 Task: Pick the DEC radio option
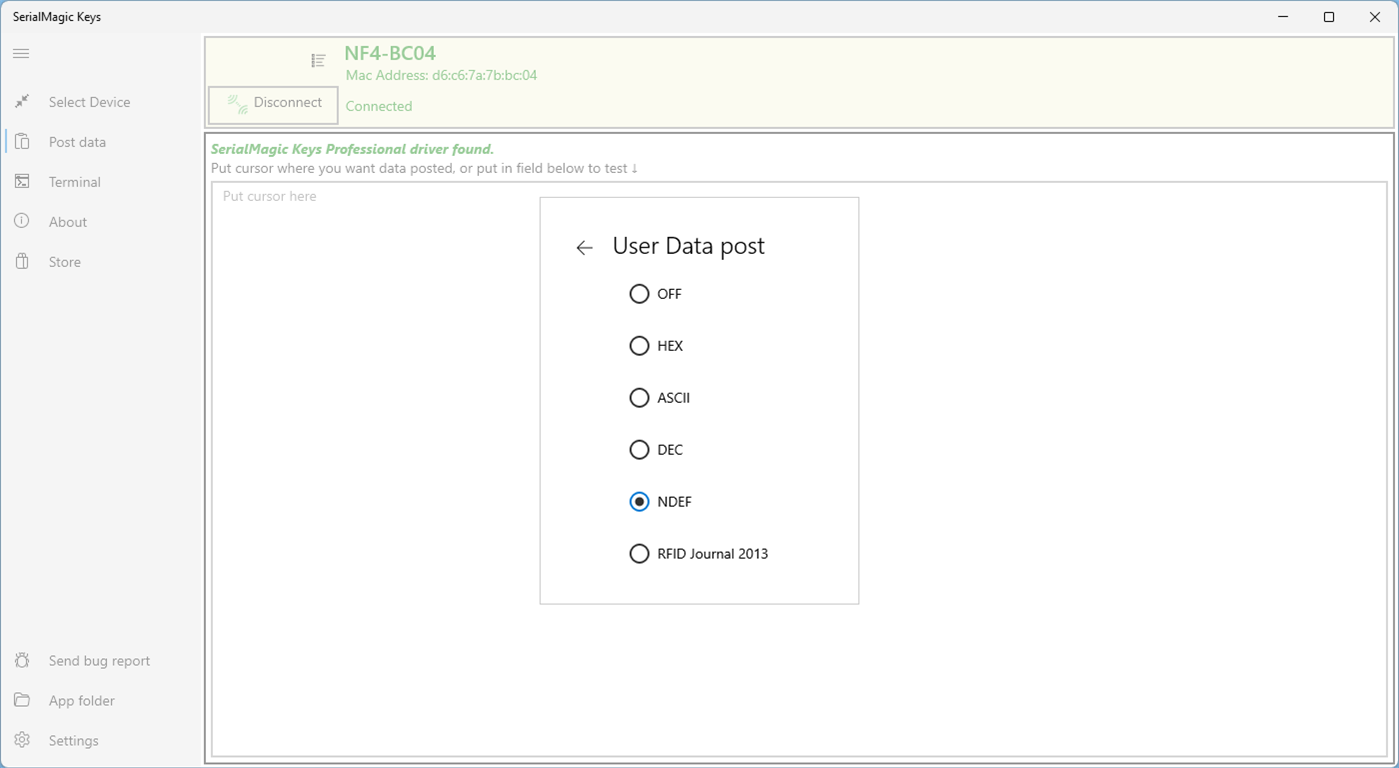[x=639, y=450]
